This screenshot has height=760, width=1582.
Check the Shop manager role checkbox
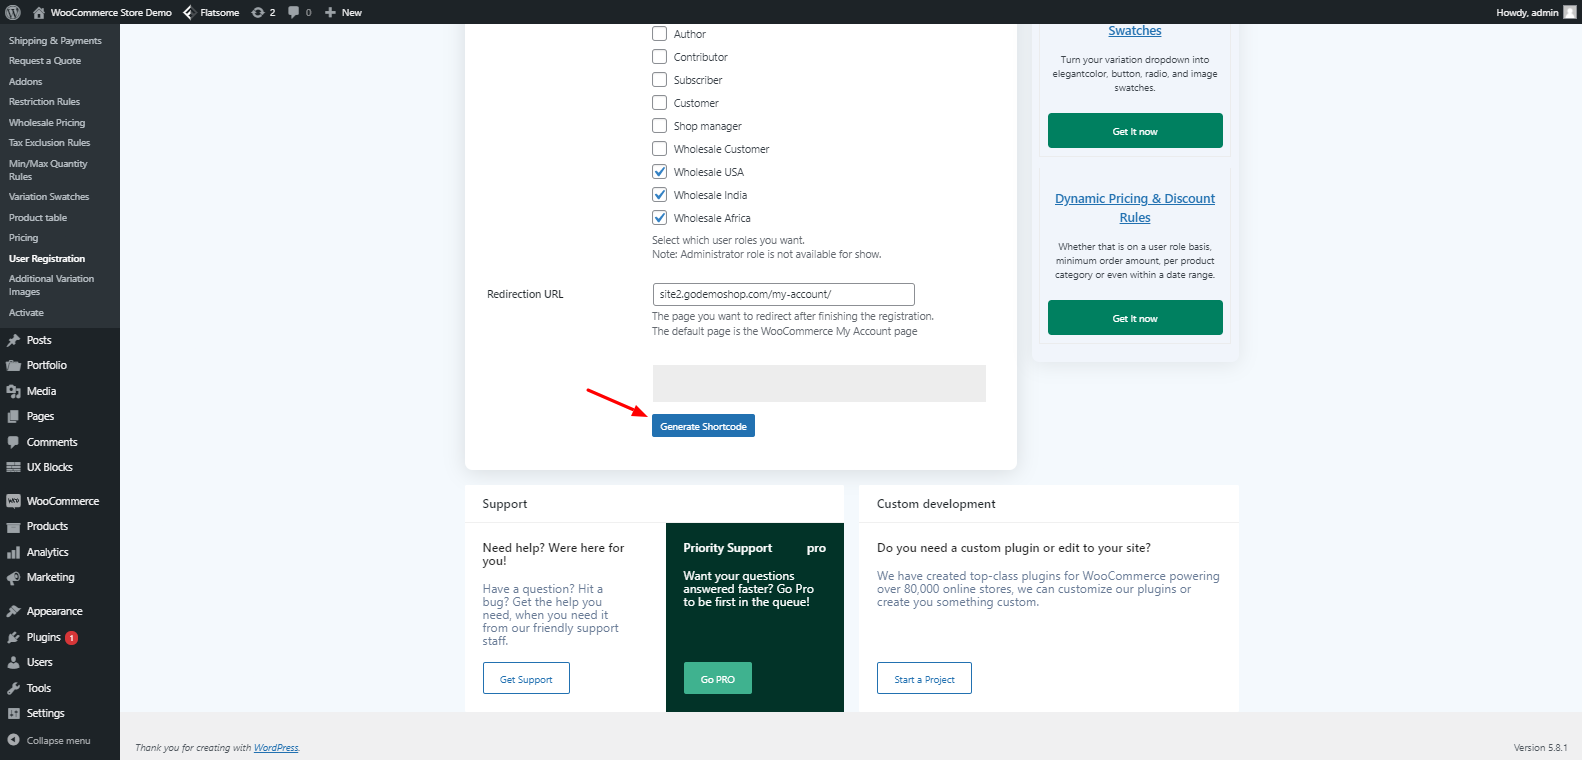click(x=660, y=126)
